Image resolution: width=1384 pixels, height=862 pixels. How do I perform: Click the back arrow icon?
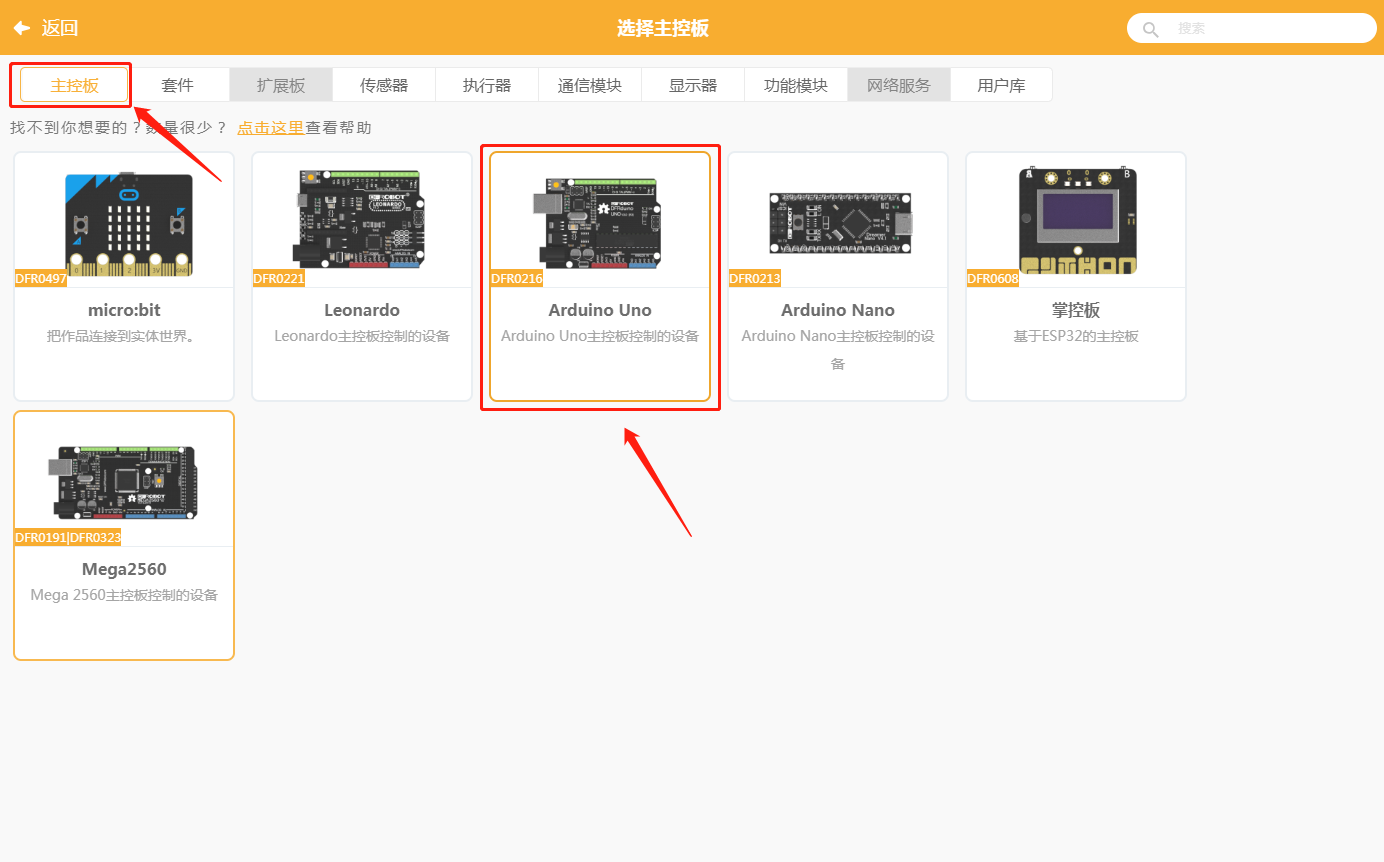[22, 28]
